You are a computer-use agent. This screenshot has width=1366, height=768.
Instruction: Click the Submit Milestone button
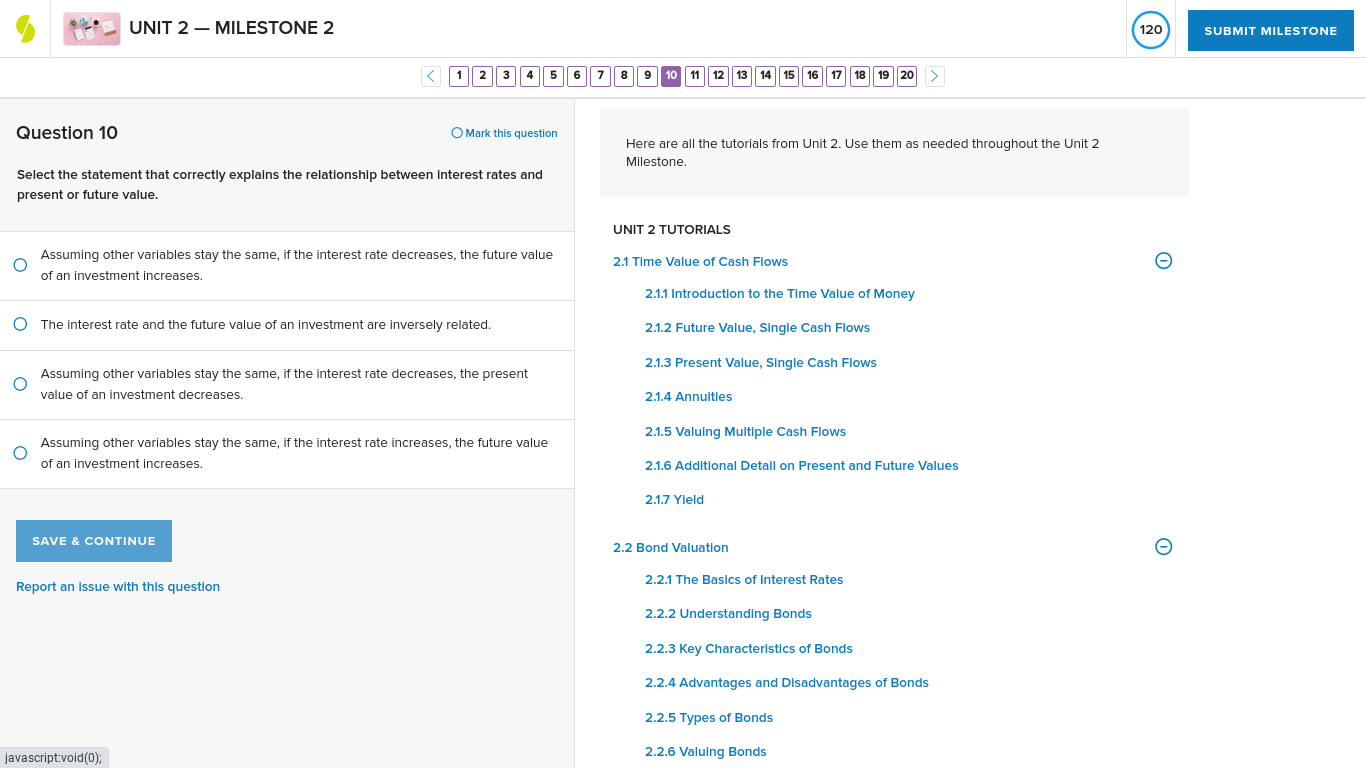[1270, 30]
